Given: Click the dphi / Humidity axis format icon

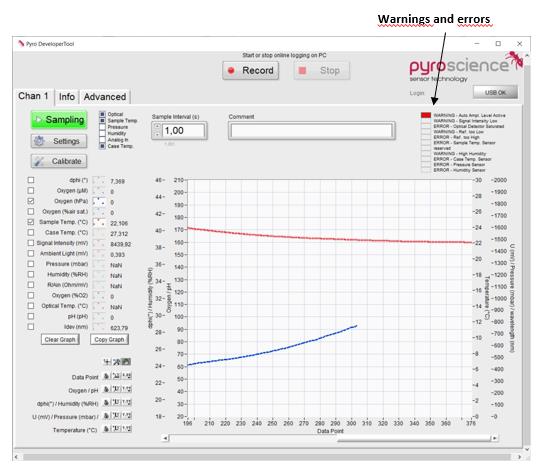Looking at the screenshot, I should point(127,403).
